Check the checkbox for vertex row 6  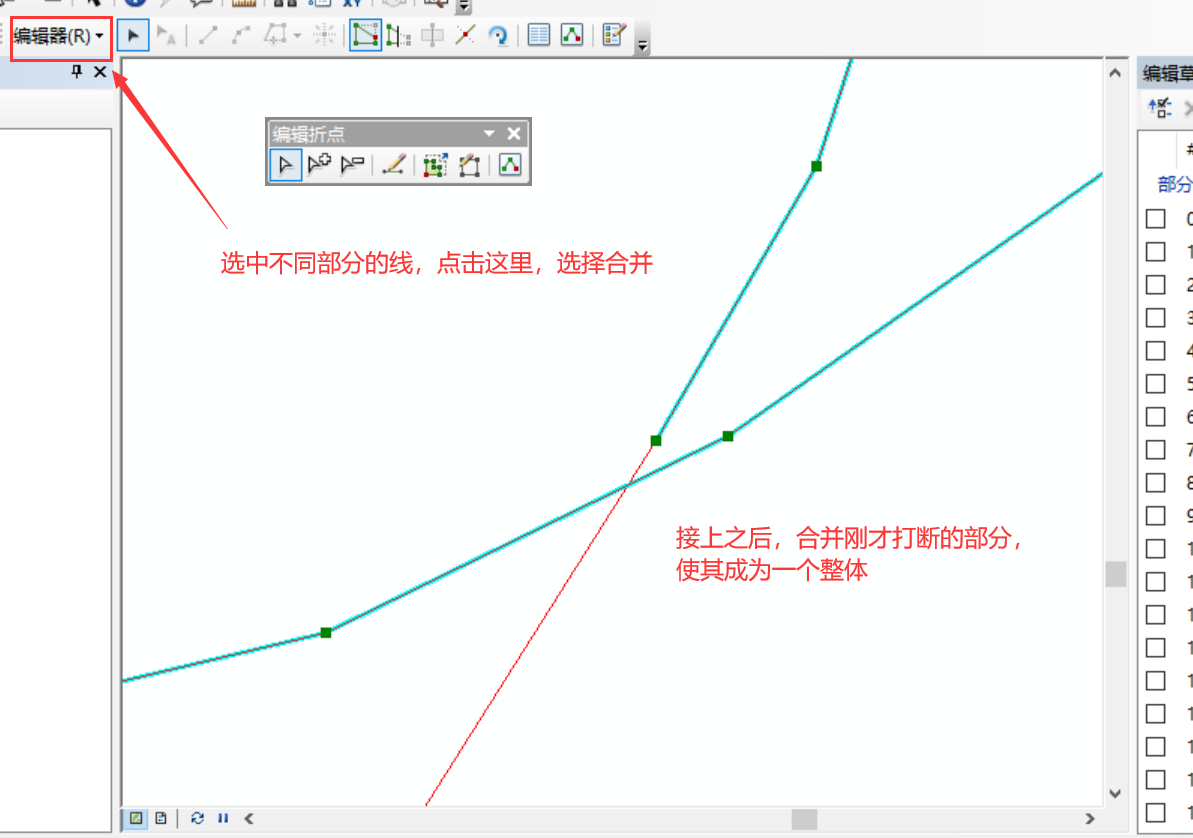1156,417
